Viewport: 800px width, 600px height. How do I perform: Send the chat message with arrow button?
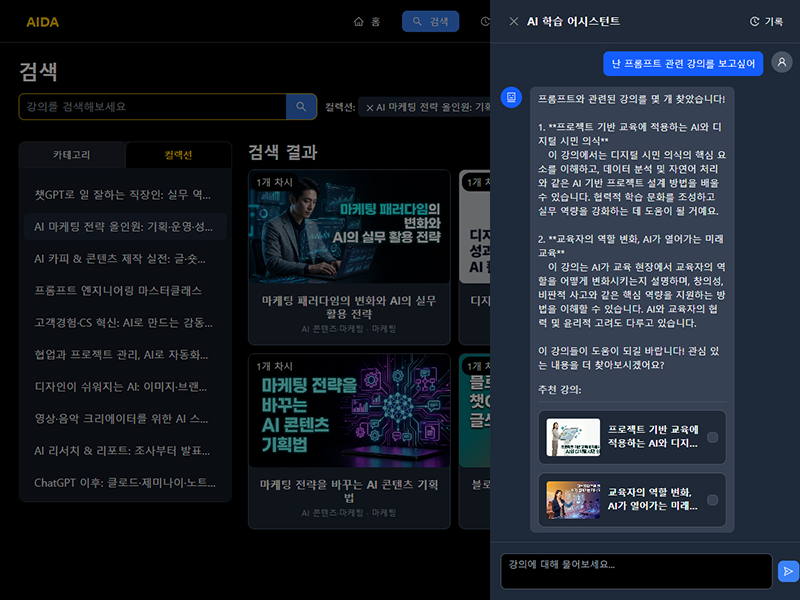tap(788, 571)
